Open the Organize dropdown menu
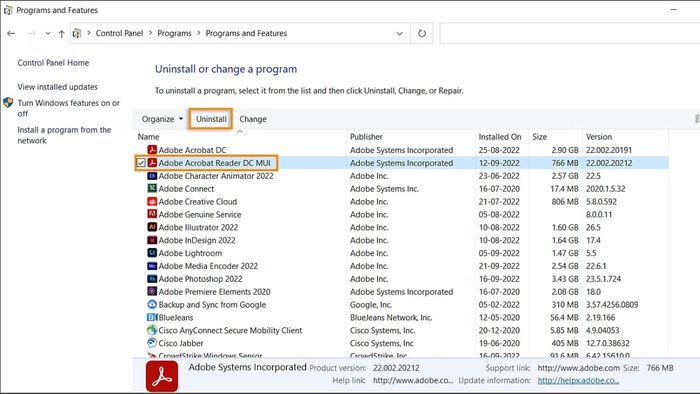 [162, 119]
